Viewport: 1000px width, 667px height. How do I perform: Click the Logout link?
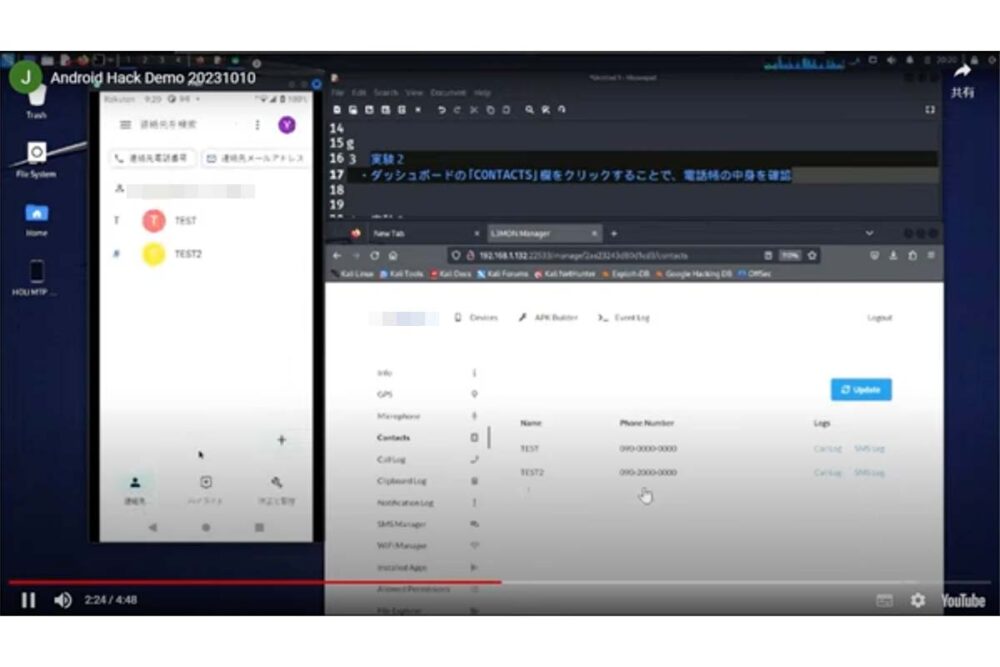coord(879,318)
